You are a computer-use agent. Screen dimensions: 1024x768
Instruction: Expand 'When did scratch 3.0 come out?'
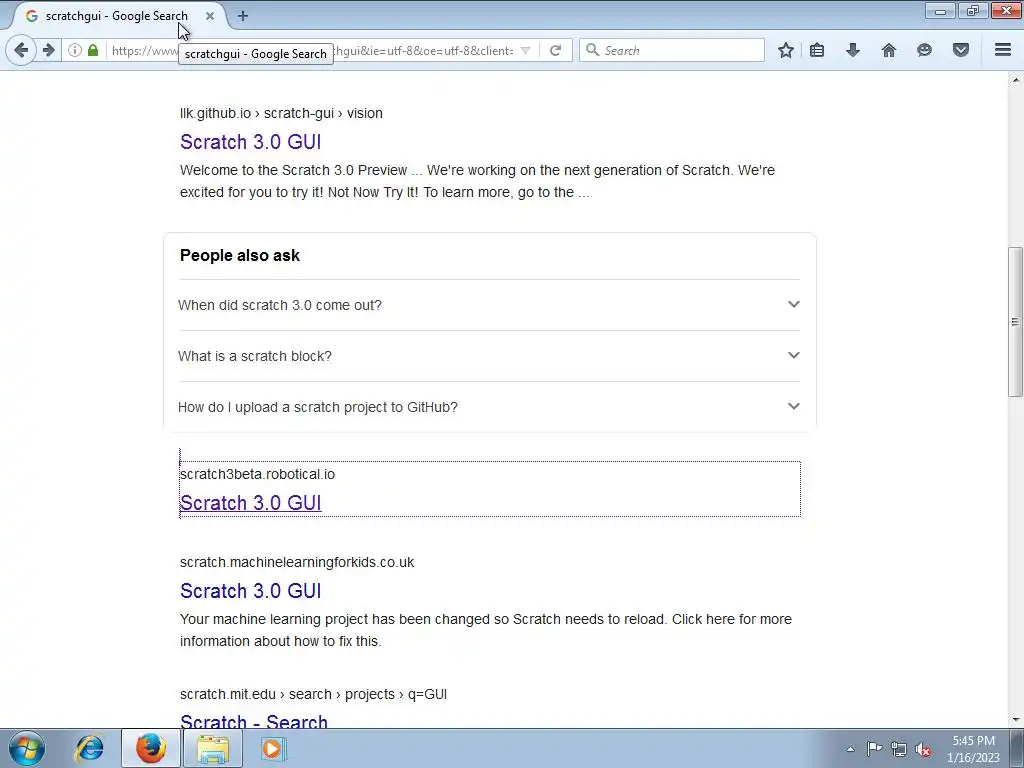489,305
